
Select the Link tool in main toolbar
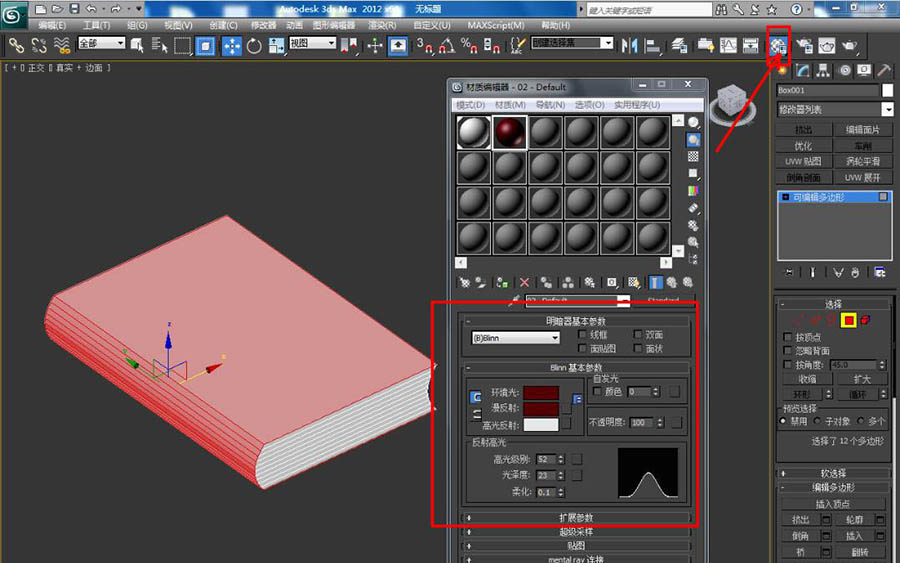(16, 45)
